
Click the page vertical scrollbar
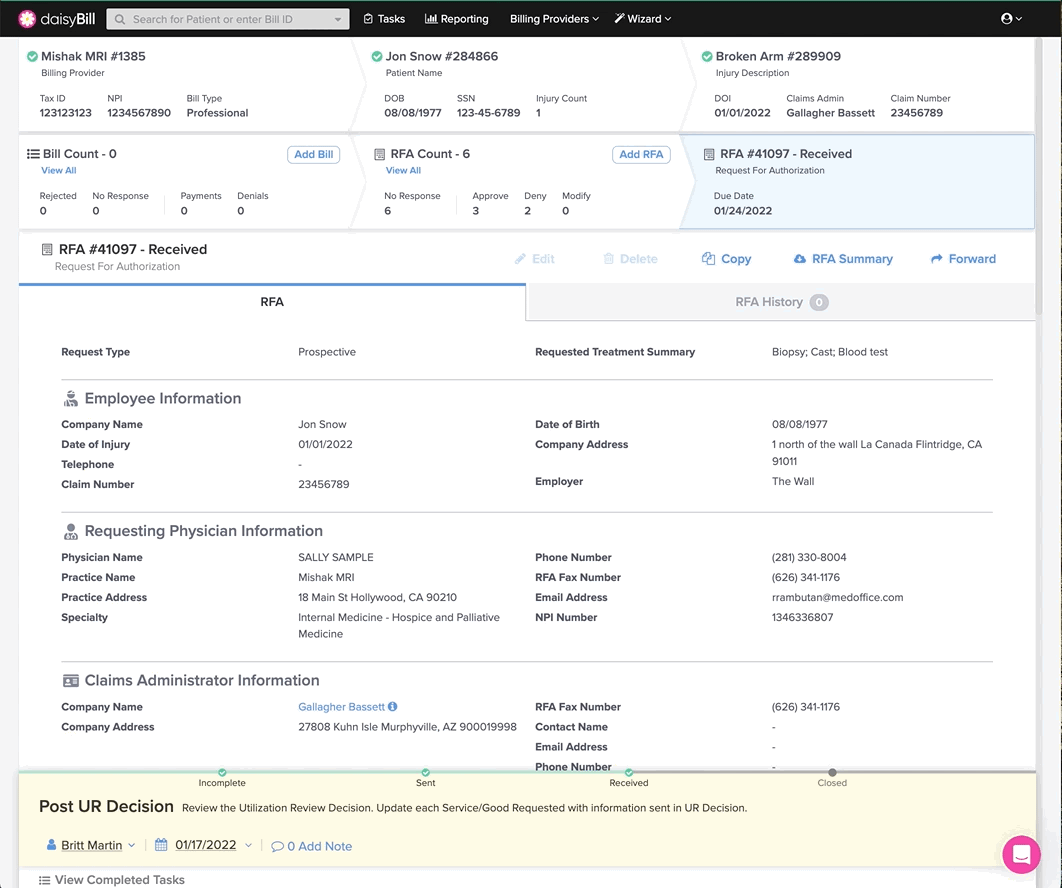1039,176
